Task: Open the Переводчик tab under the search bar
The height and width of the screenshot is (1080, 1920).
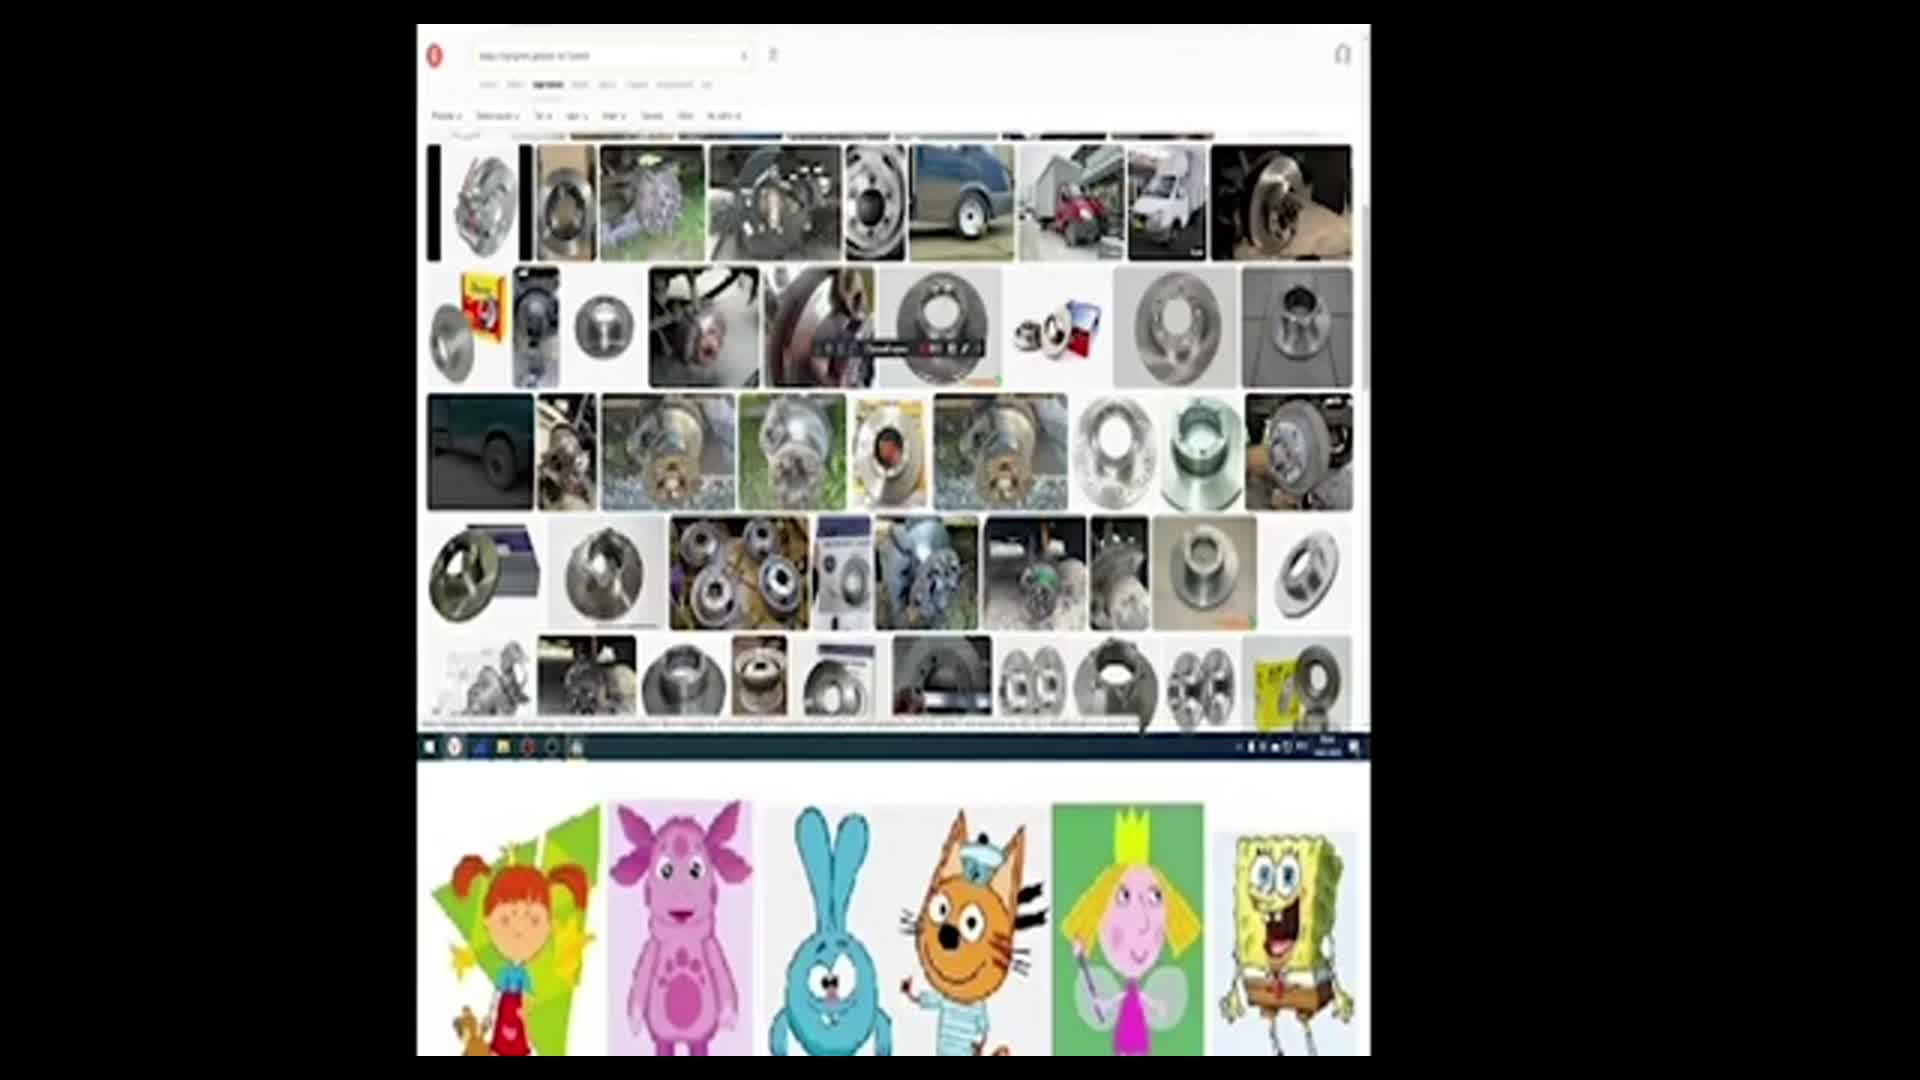Action: [675, 85]
